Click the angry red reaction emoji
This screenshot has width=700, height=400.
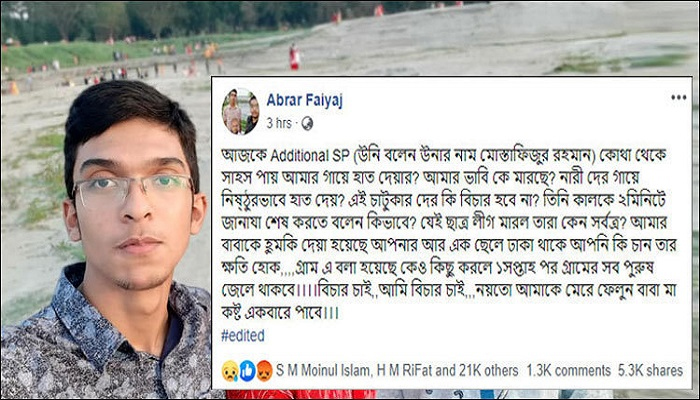click(264, 371)
